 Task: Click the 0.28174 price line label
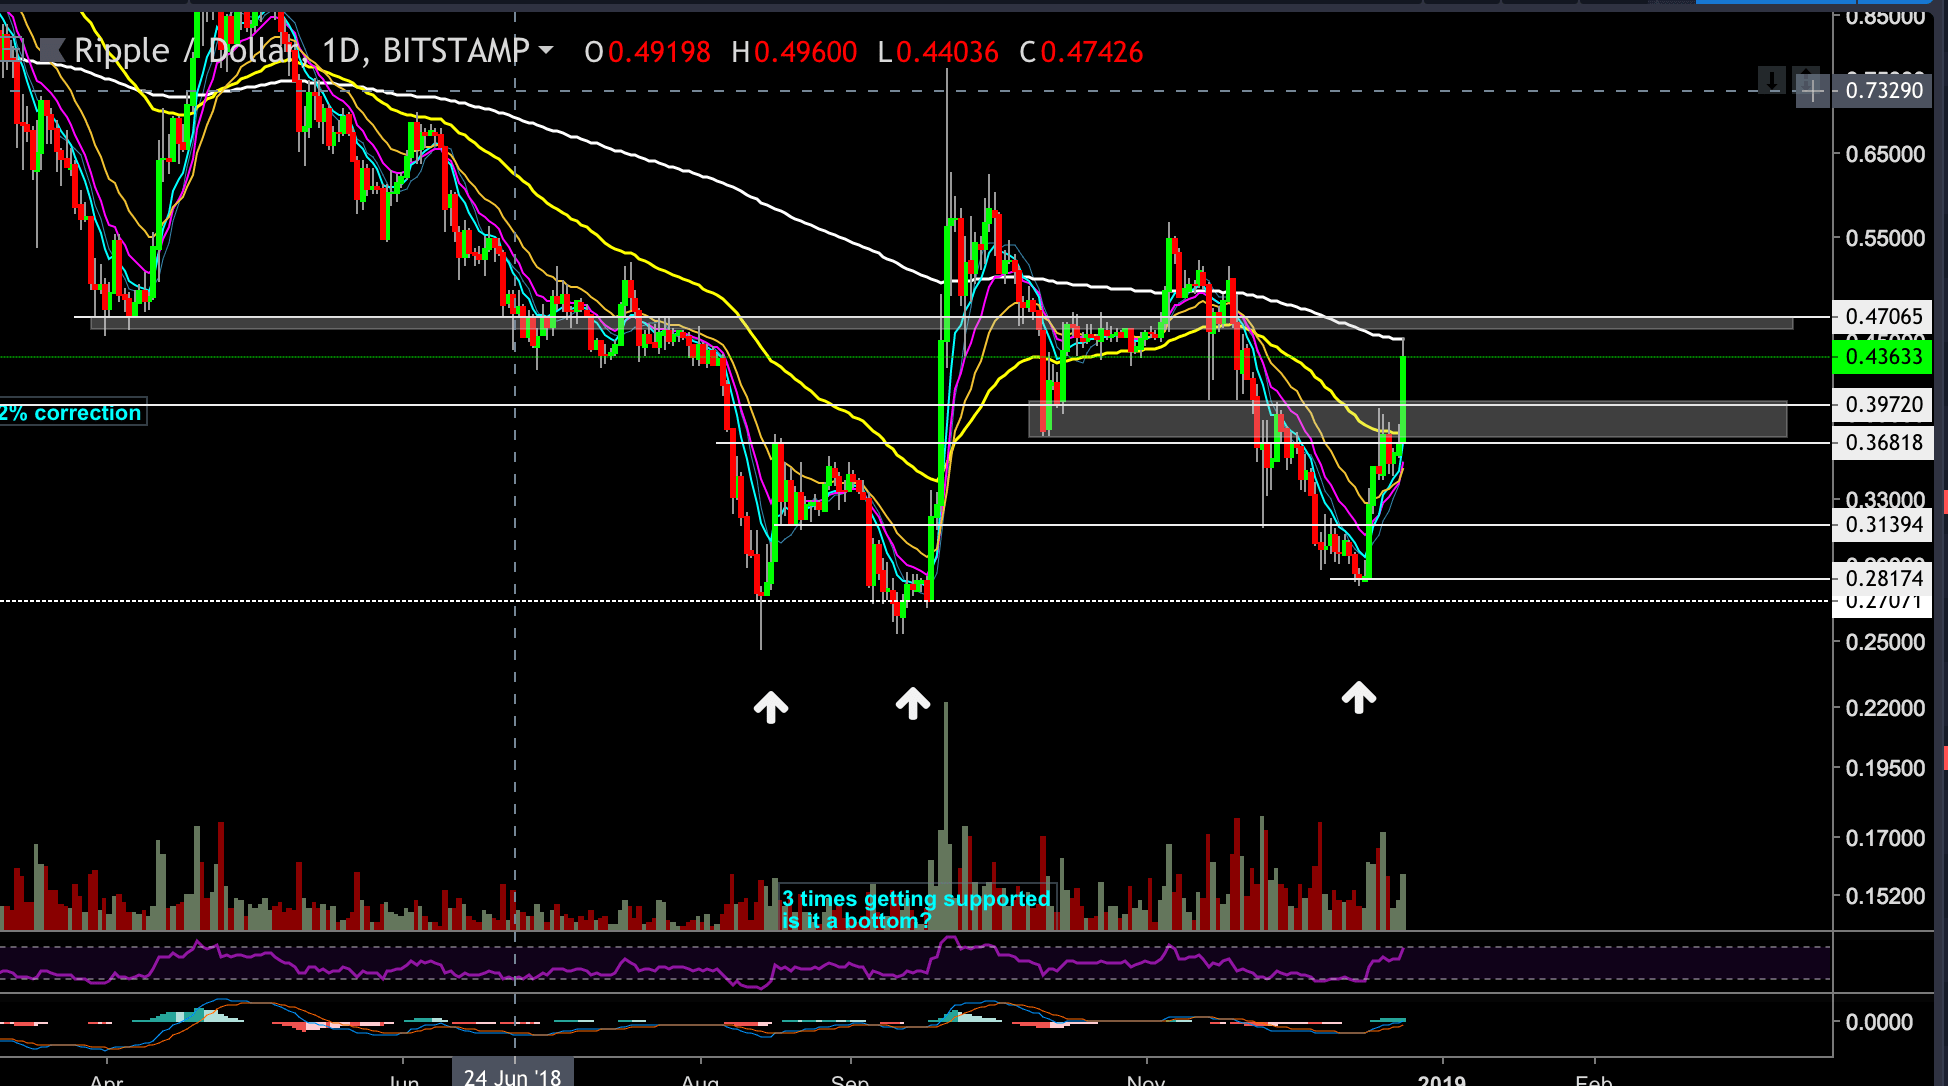tap(1883, 579)
